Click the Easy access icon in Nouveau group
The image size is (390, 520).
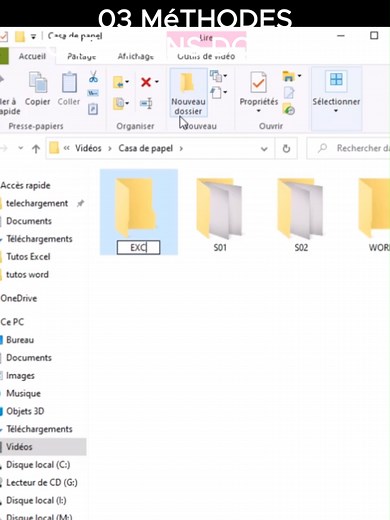pyautogui.click(x=216, y=92)
